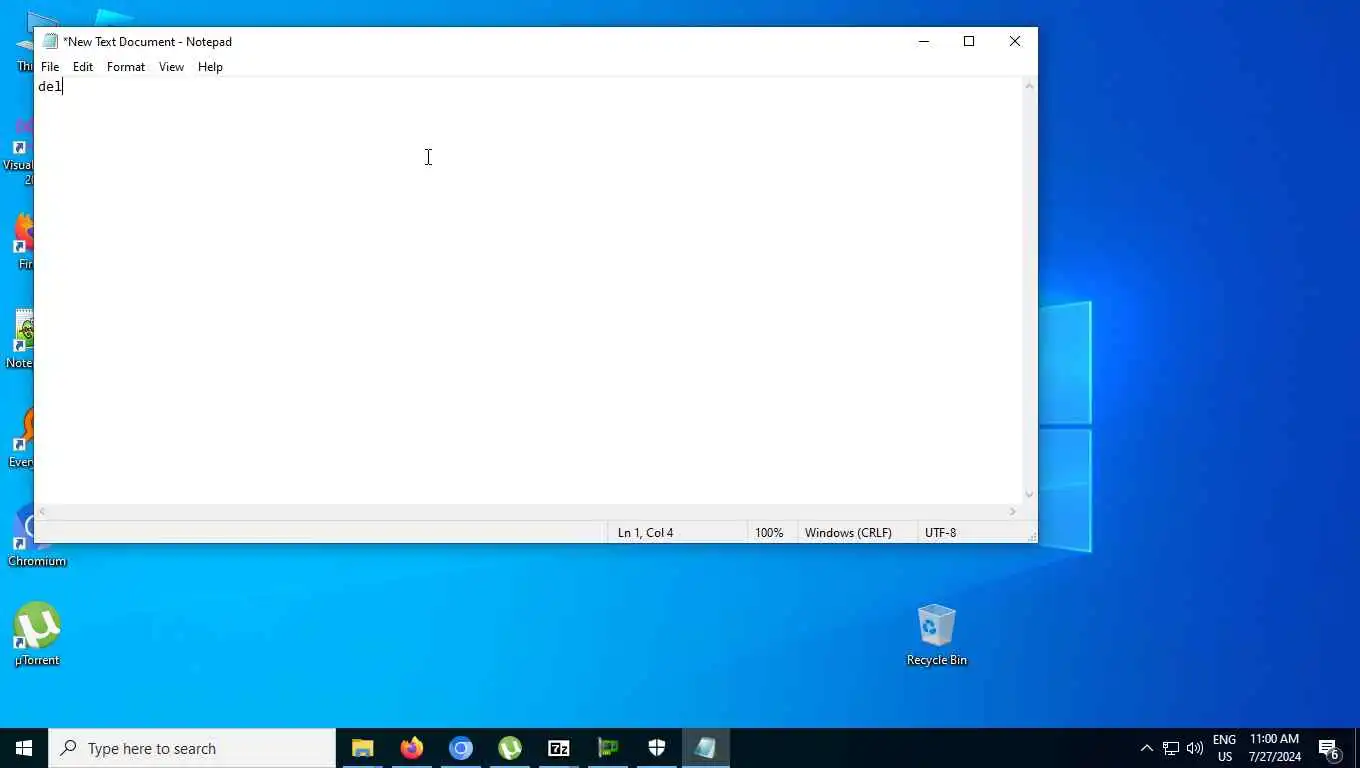1360x768 pixels.
Task: Open the volume tray icon
Action: (1195, 748)
